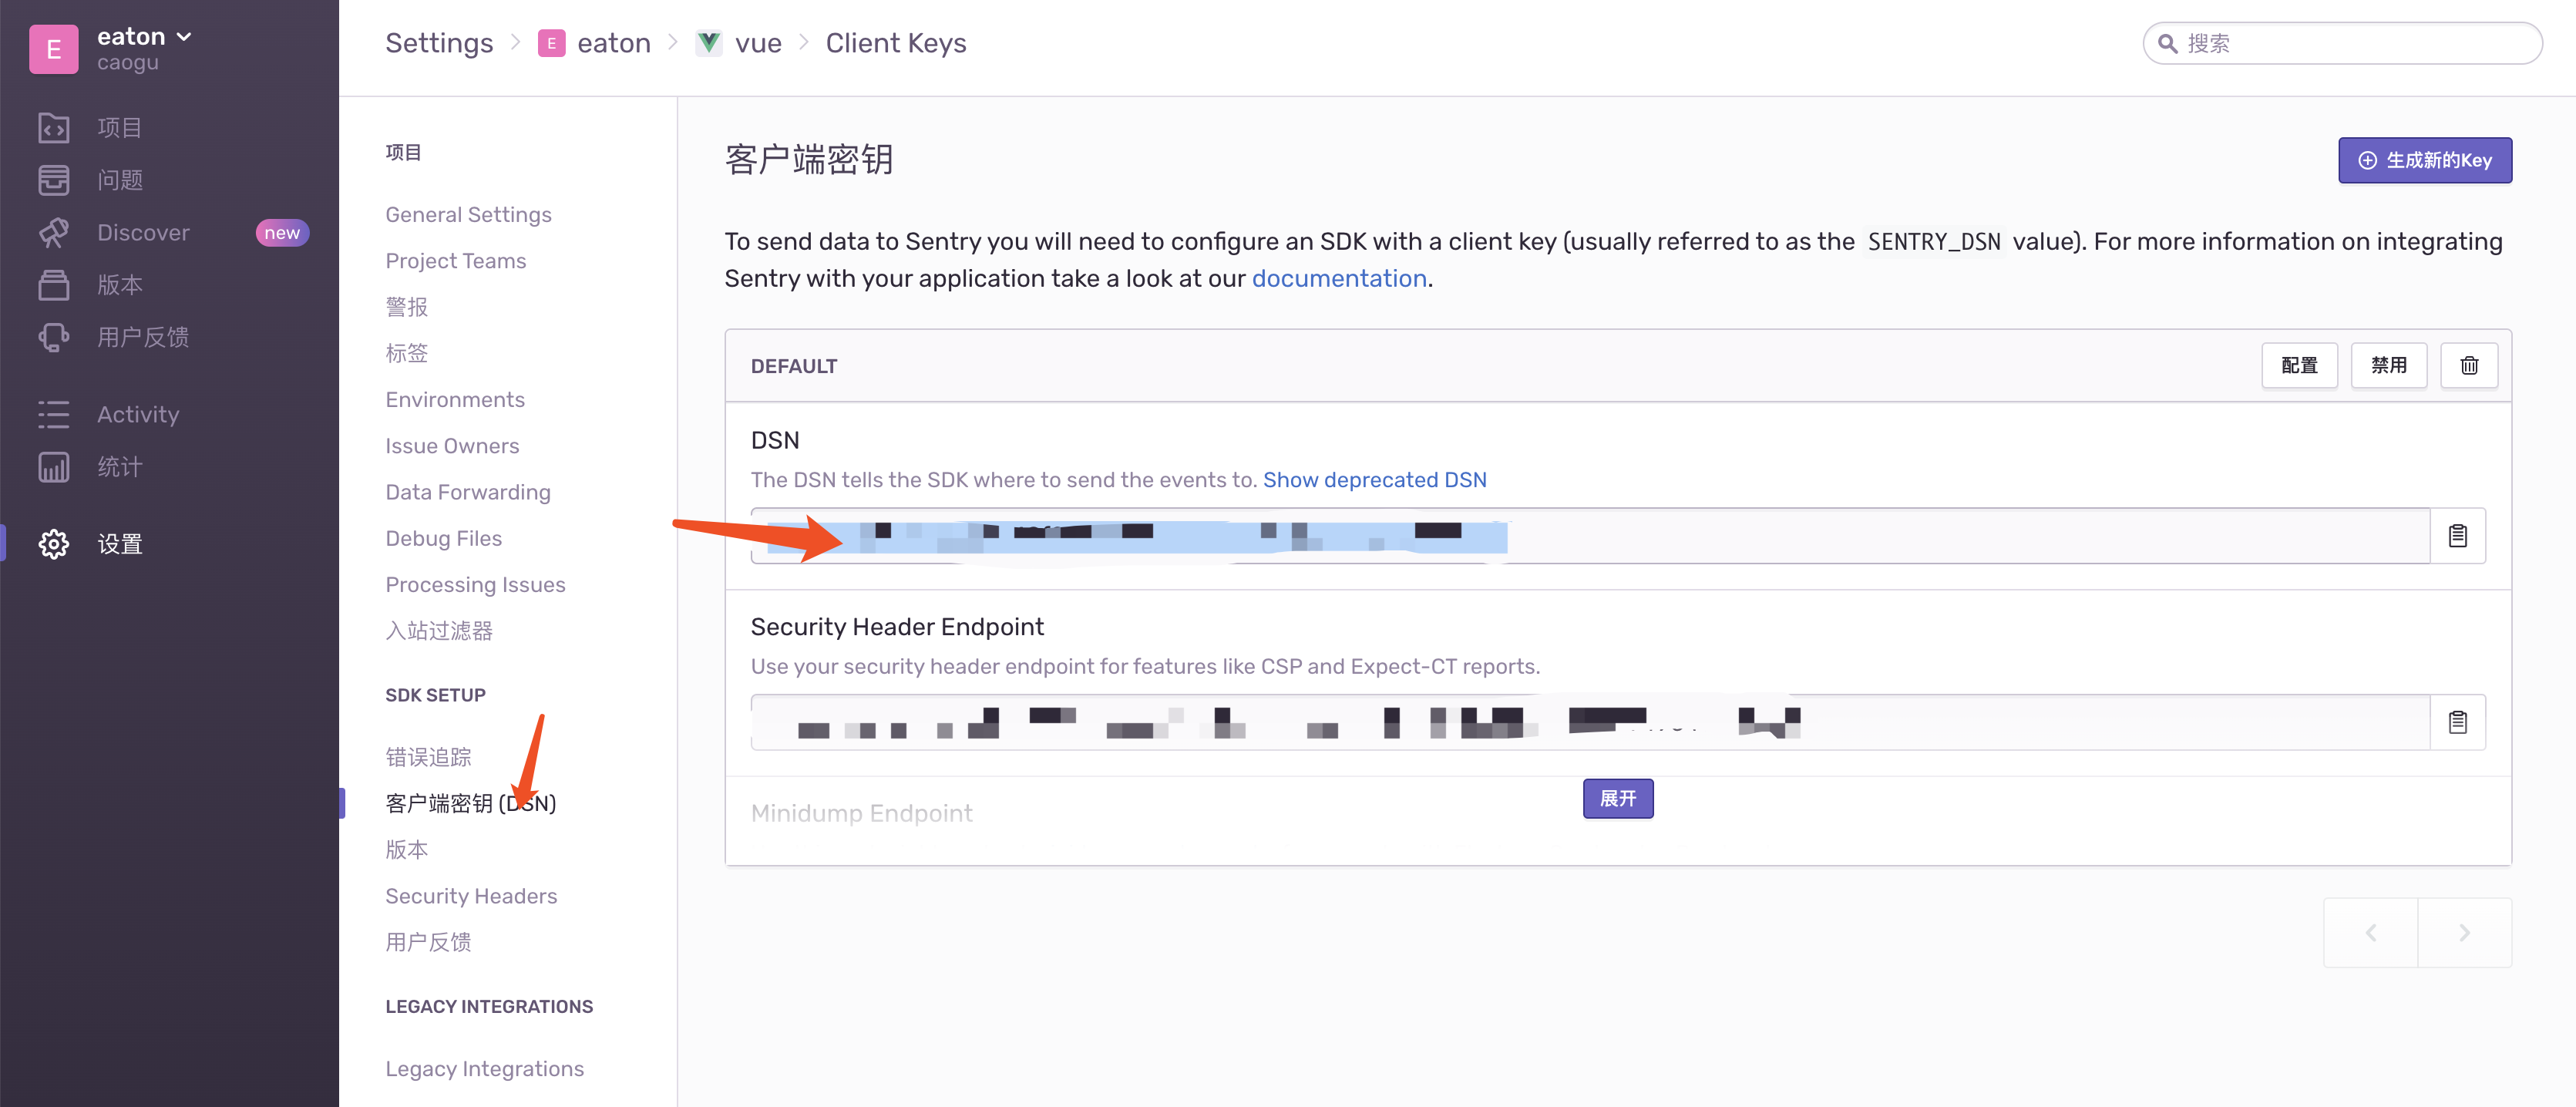Expand the Minidump Endpoint section with 展开
Viewport: 2576px width, 1107px height.
pos(1617,798)
